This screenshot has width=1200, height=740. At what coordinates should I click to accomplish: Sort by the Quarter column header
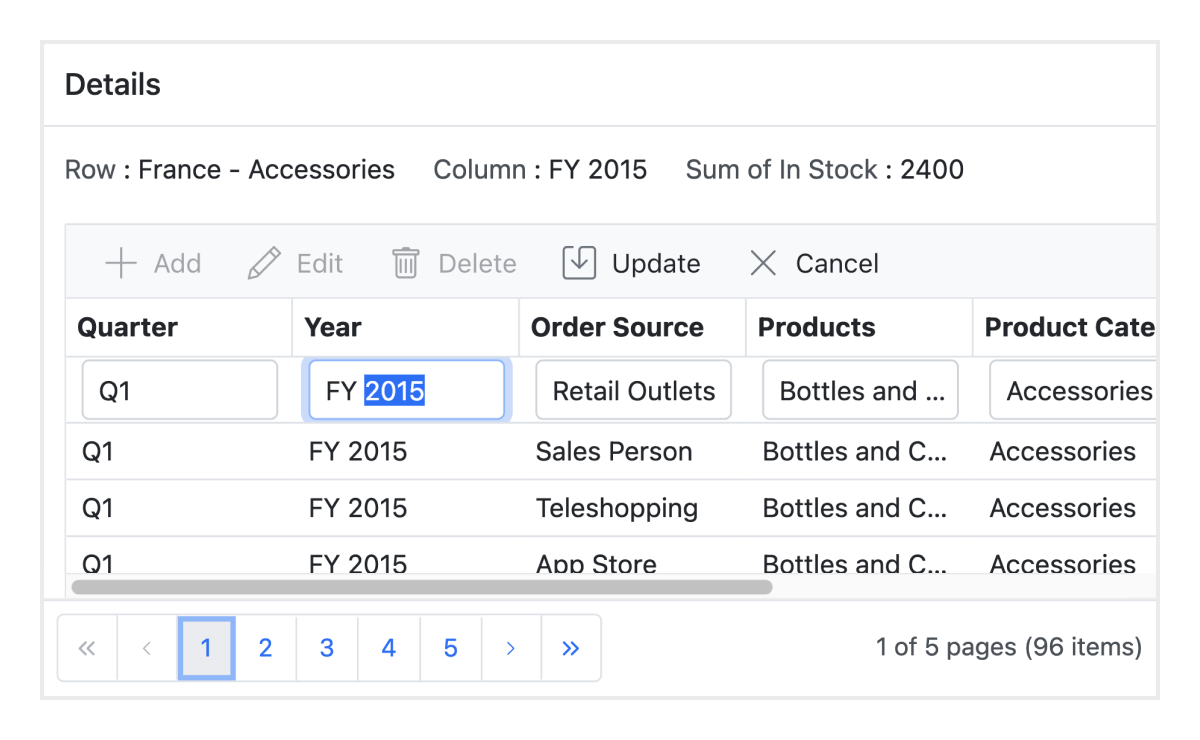tap(128, 327)
